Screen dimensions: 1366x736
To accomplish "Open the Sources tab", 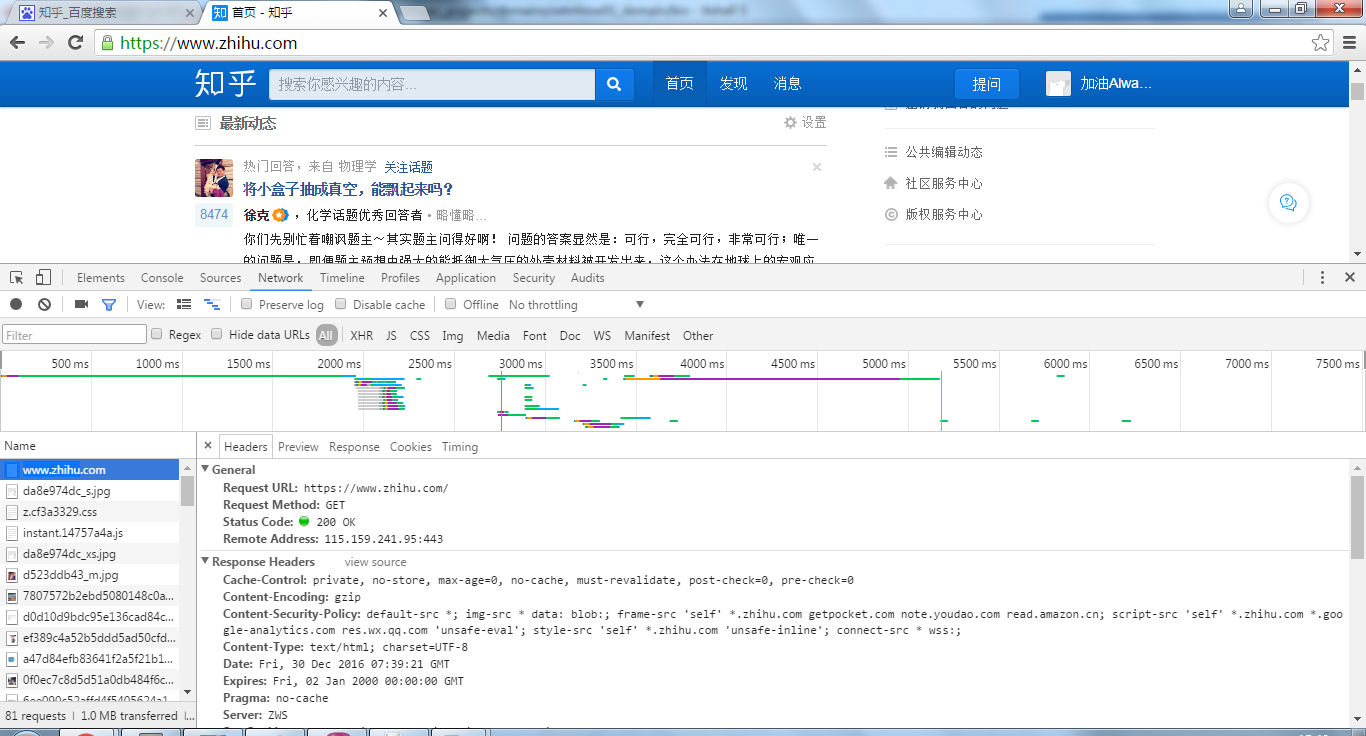I will point(221,278).
